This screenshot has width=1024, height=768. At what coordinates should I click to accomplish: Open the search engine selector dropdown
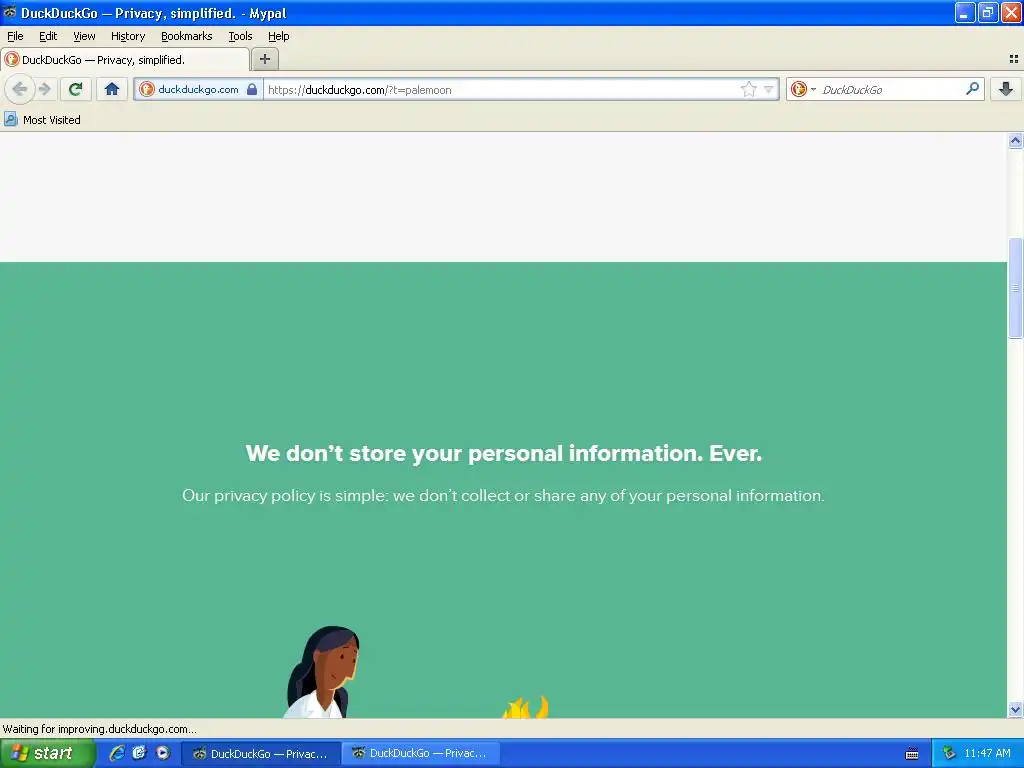(803, 89)
